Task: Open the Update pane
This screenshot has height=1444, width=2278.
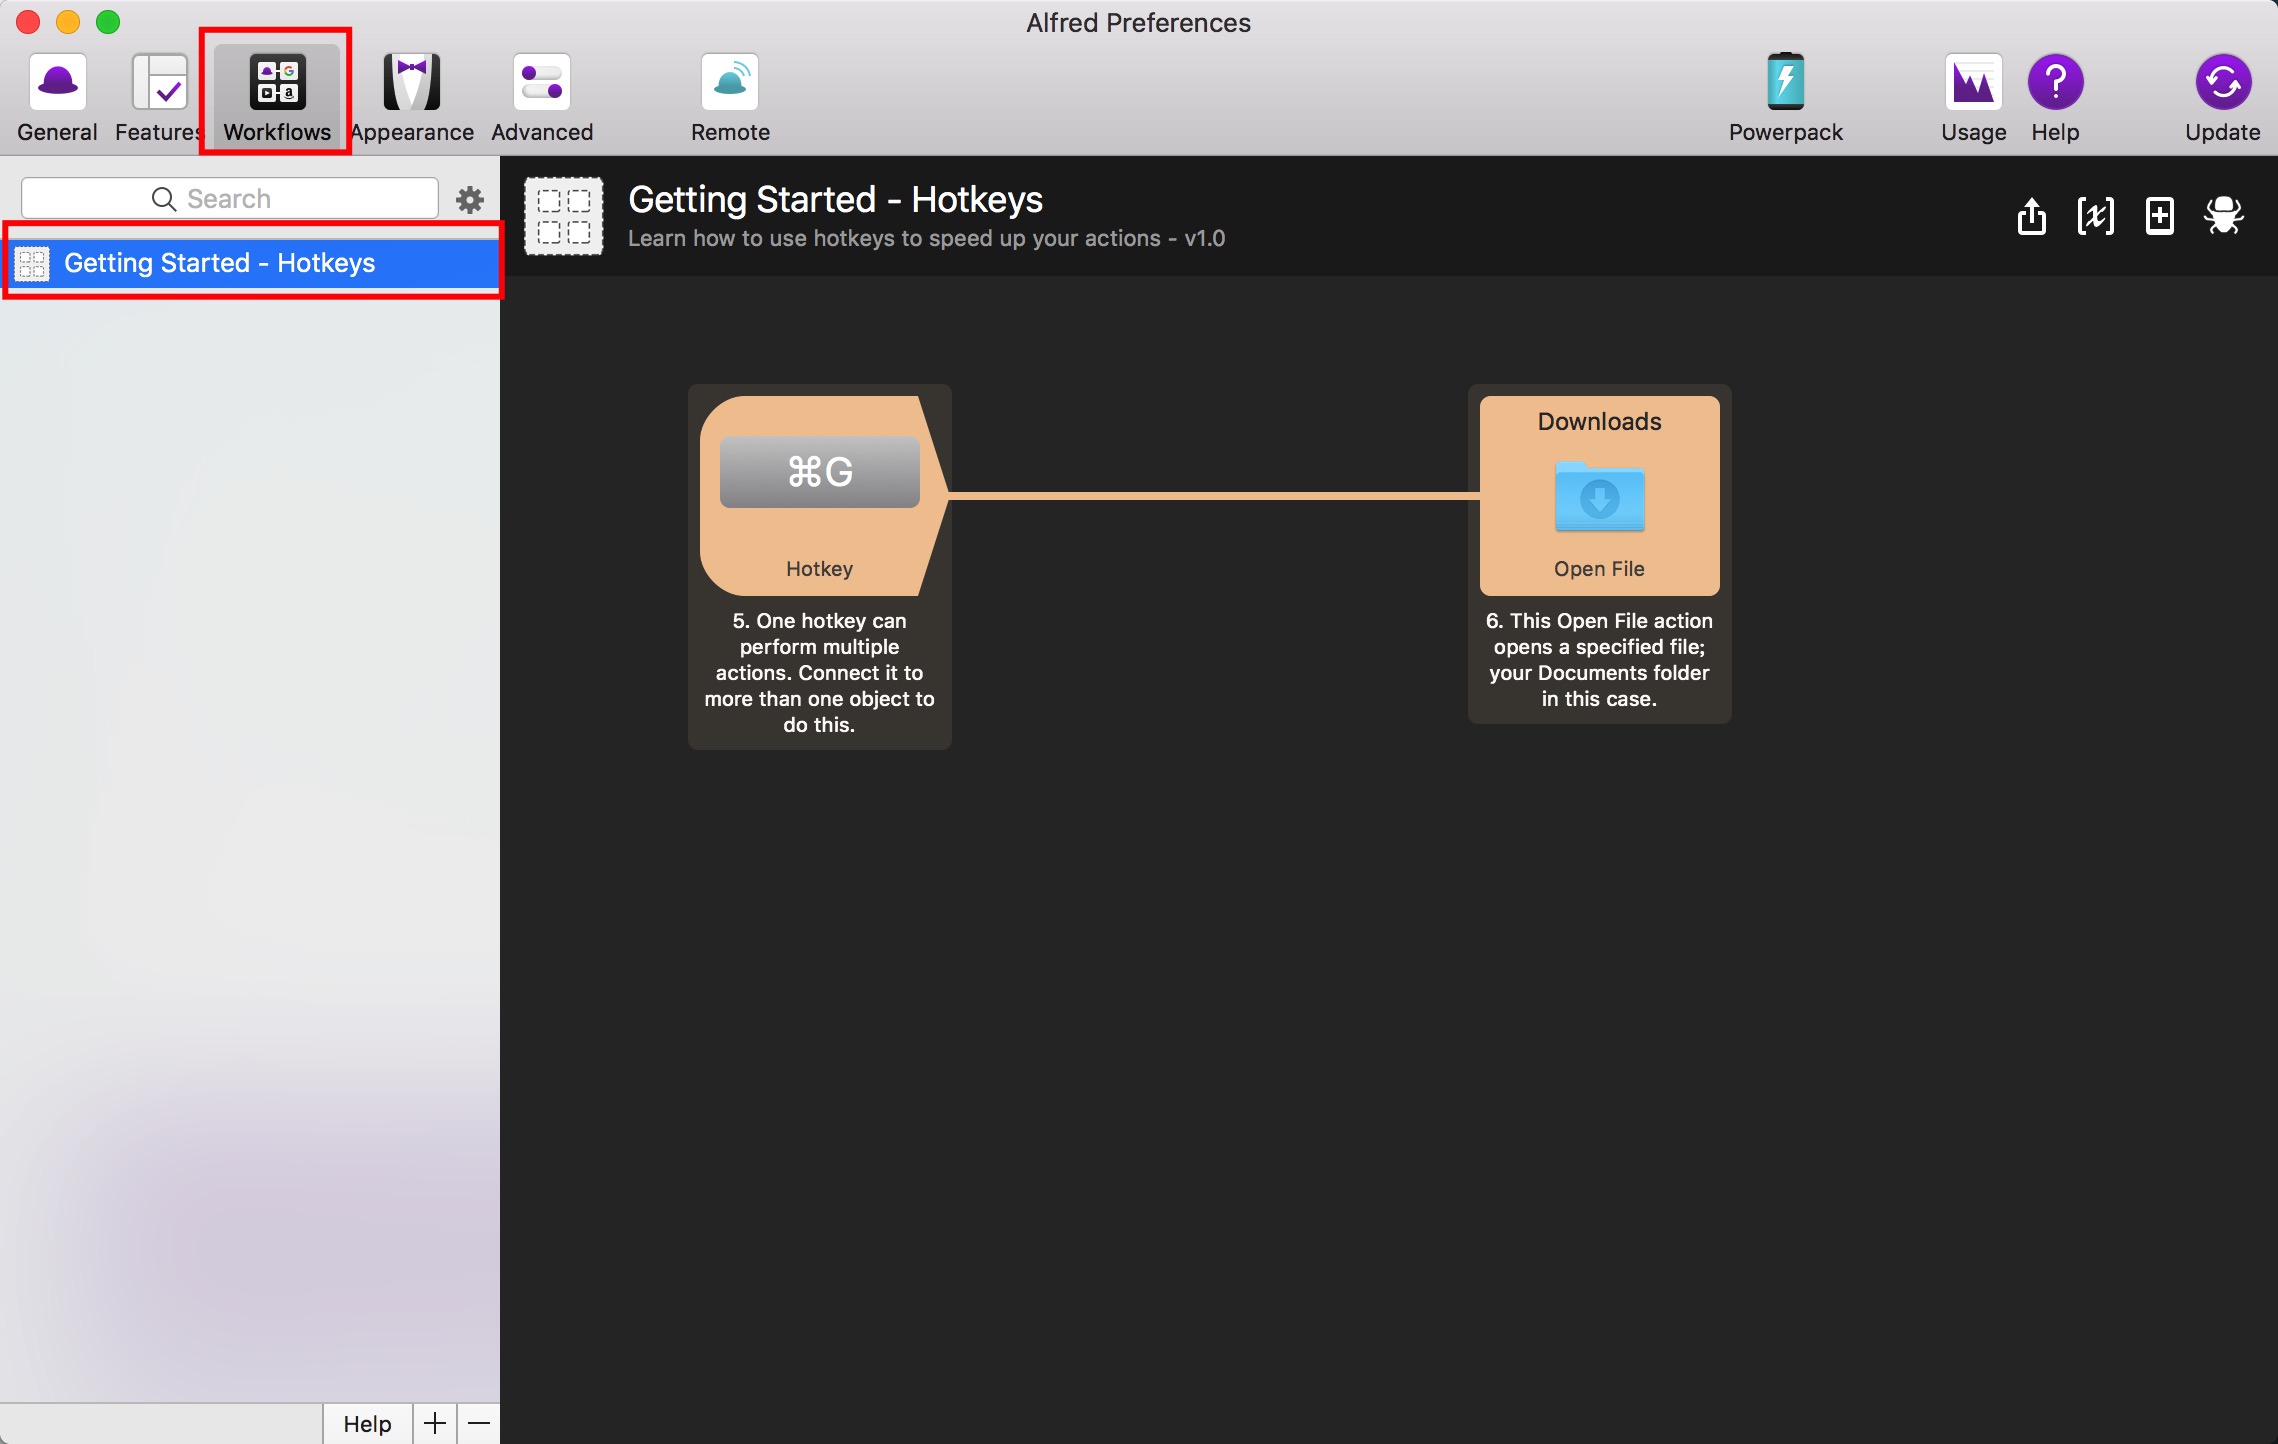Action: tap(2222, 97)
